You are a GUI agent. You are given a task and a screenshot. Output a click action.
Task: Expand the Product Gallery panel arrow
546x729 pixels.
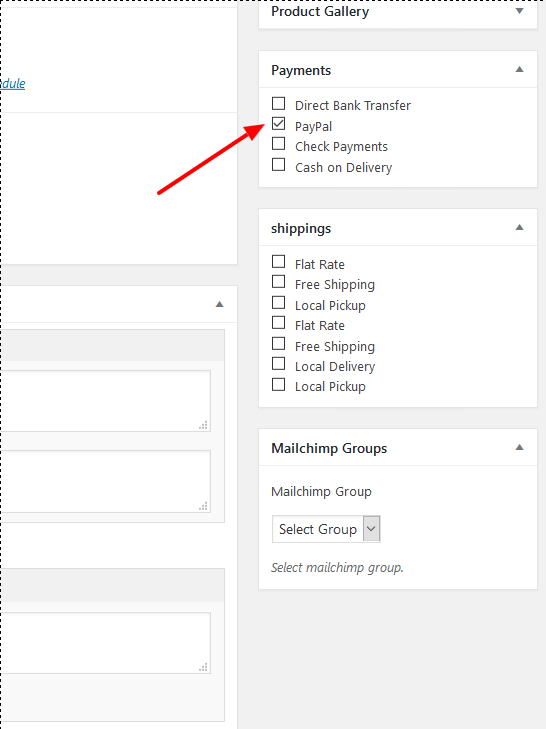pos(519,11)
